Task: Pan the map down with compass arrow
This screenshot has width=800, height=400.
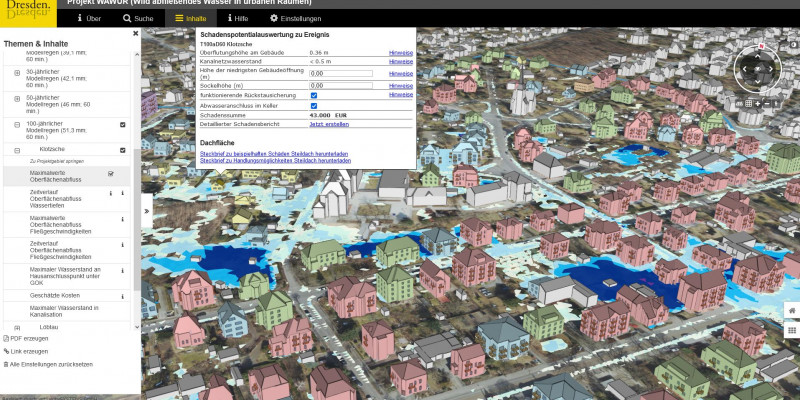Action: pos(758,81)
